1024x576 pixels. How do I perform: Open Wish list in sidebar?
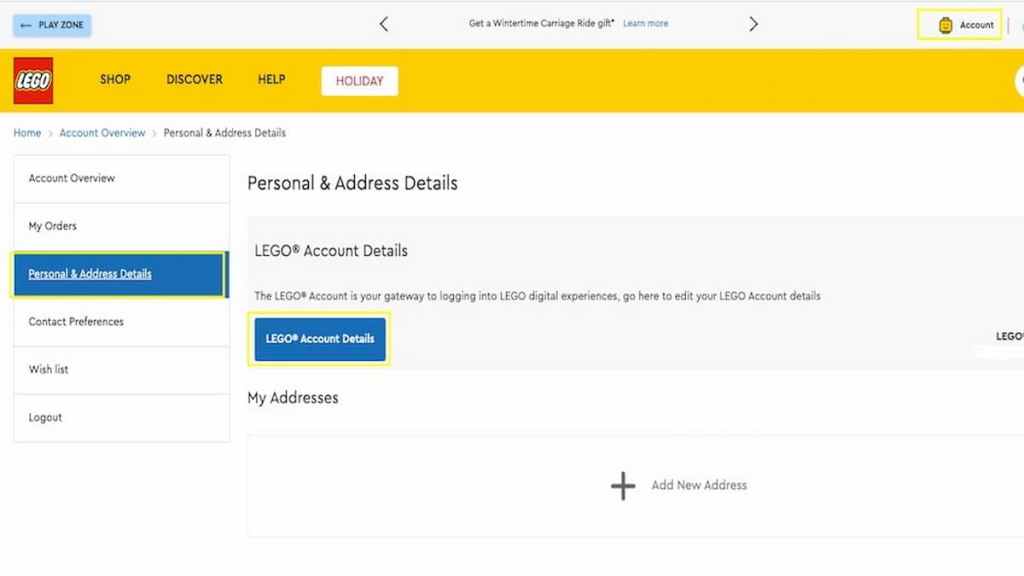(x=121, y=370)
